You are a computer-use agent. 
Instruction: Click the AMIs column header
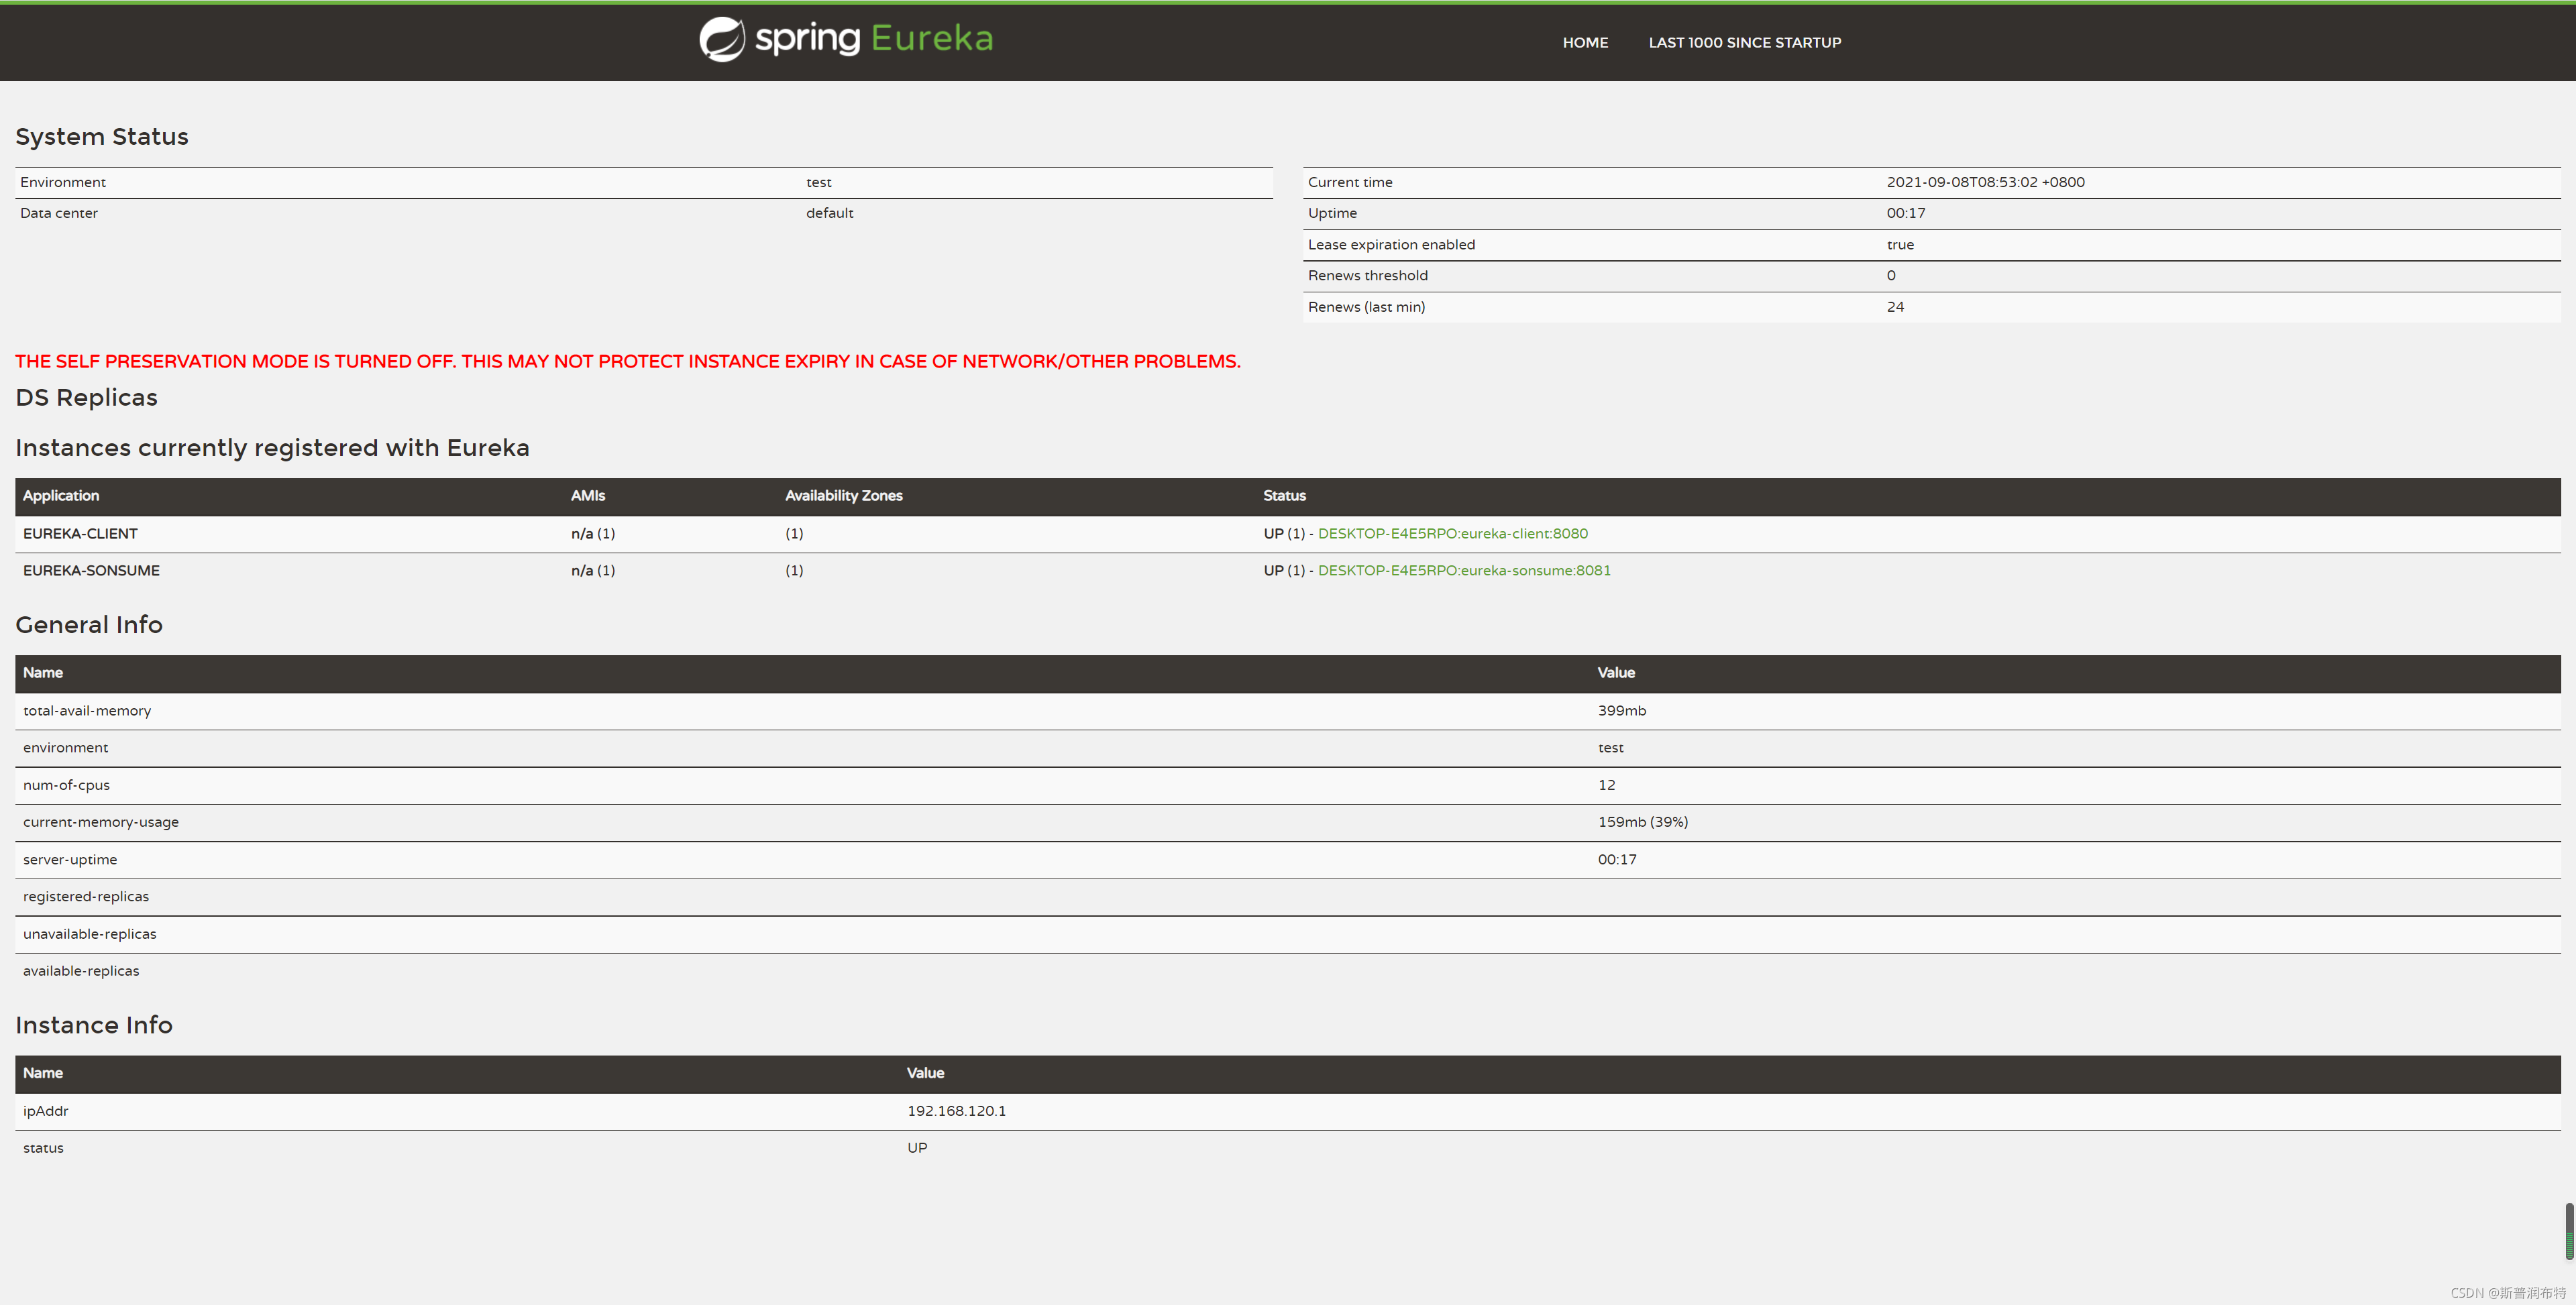tap(588, 495)
